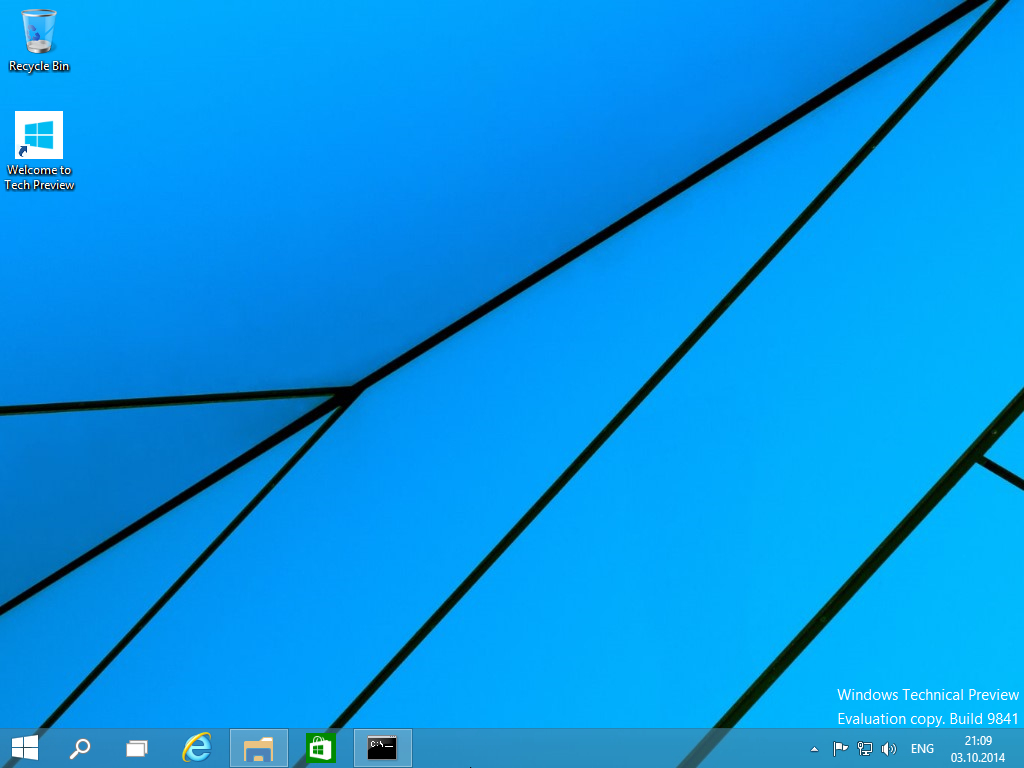Open the Start menu
The width and height of the screenshot is (1024, 768).
point(23,747)
